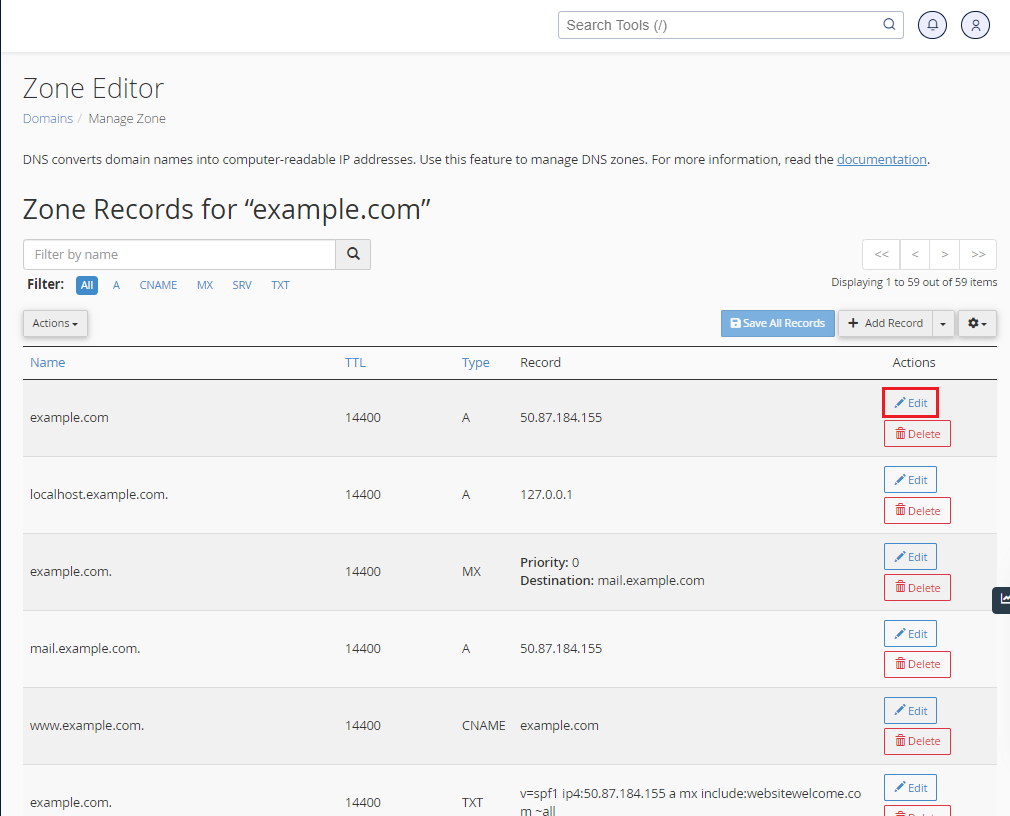Open the gear settings dropdown
Screen dimensions: 1010x816
tap(977, 323)
